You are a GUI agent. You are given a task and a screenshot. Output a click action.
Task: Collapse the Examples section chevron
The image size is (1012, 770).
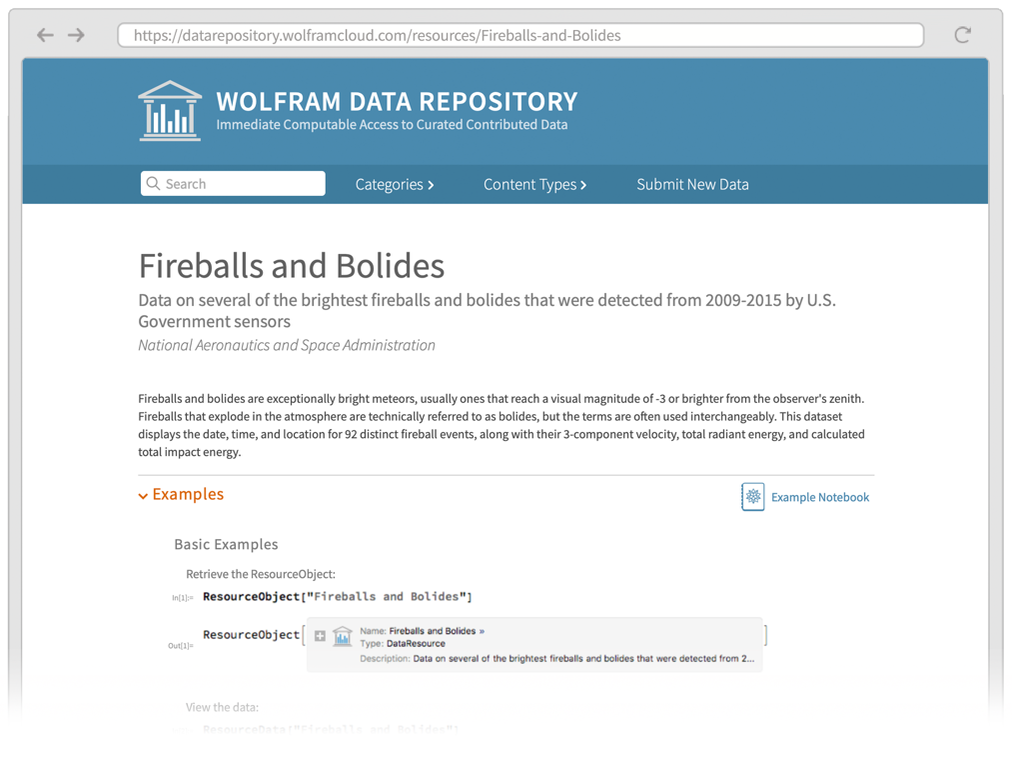(143, 496)
